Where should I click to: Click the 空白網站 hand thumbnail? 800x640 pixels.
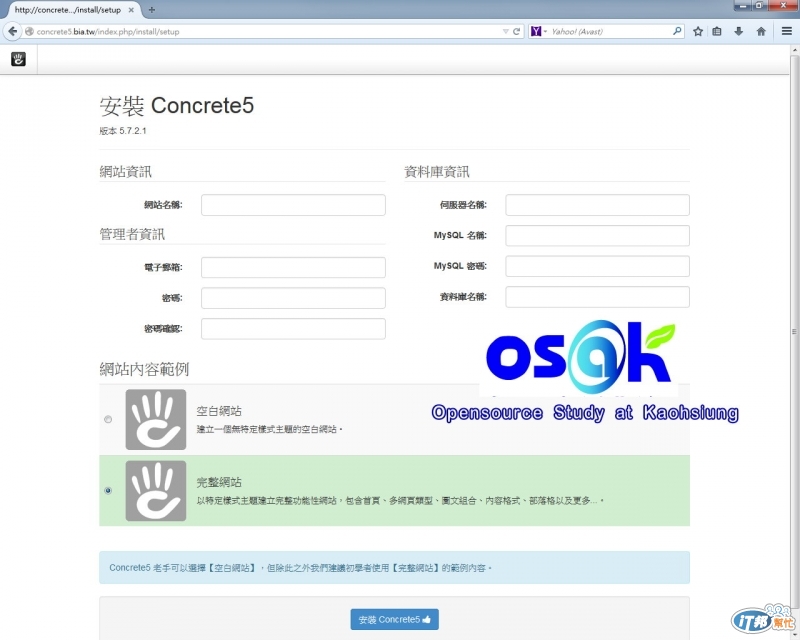click(156, 420)
